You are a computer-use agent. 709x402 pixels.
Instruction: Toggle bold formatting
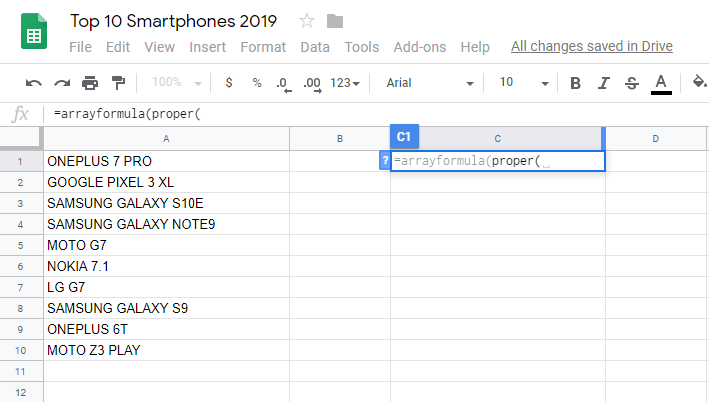pos(575,83)
